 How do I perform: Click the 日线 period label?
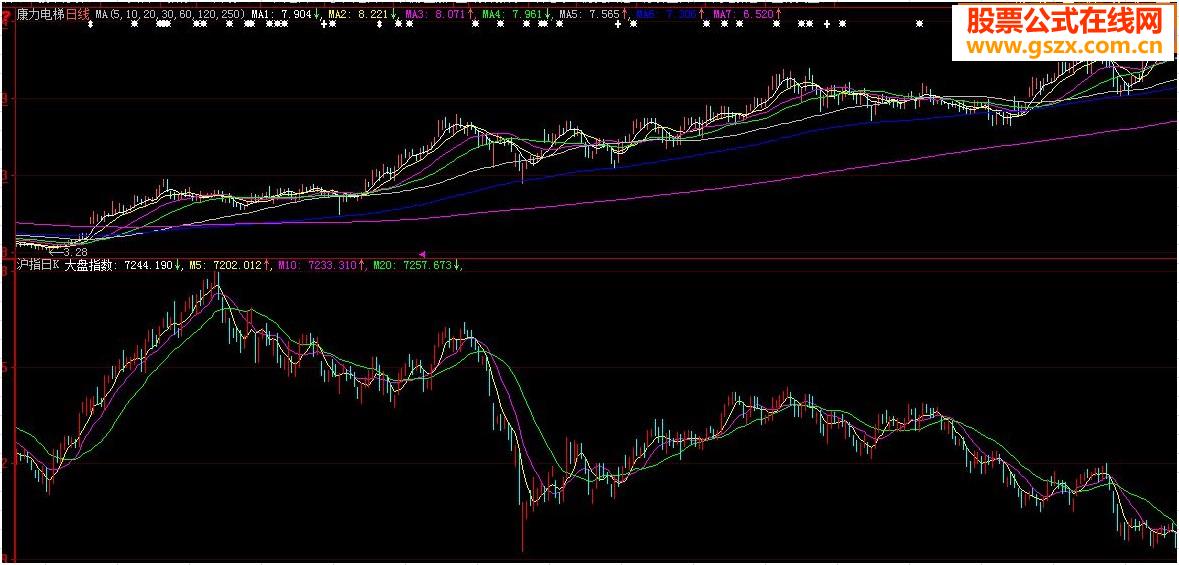click(78, 14)
